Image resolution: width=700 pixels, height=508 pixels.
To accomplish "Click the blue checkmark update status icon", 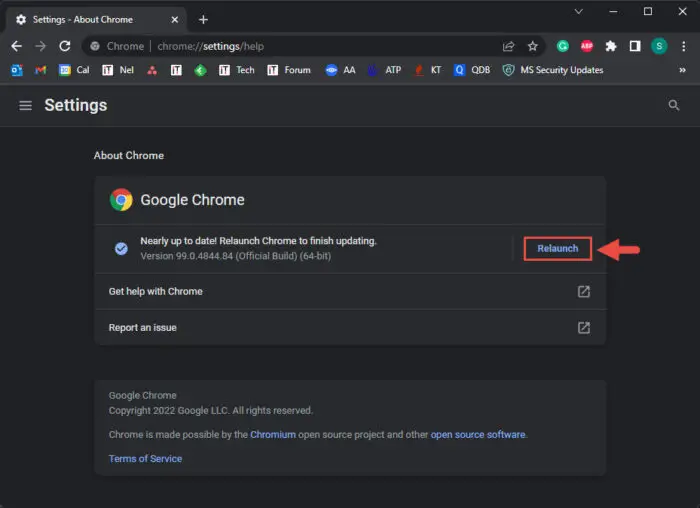I will (121, 249).
